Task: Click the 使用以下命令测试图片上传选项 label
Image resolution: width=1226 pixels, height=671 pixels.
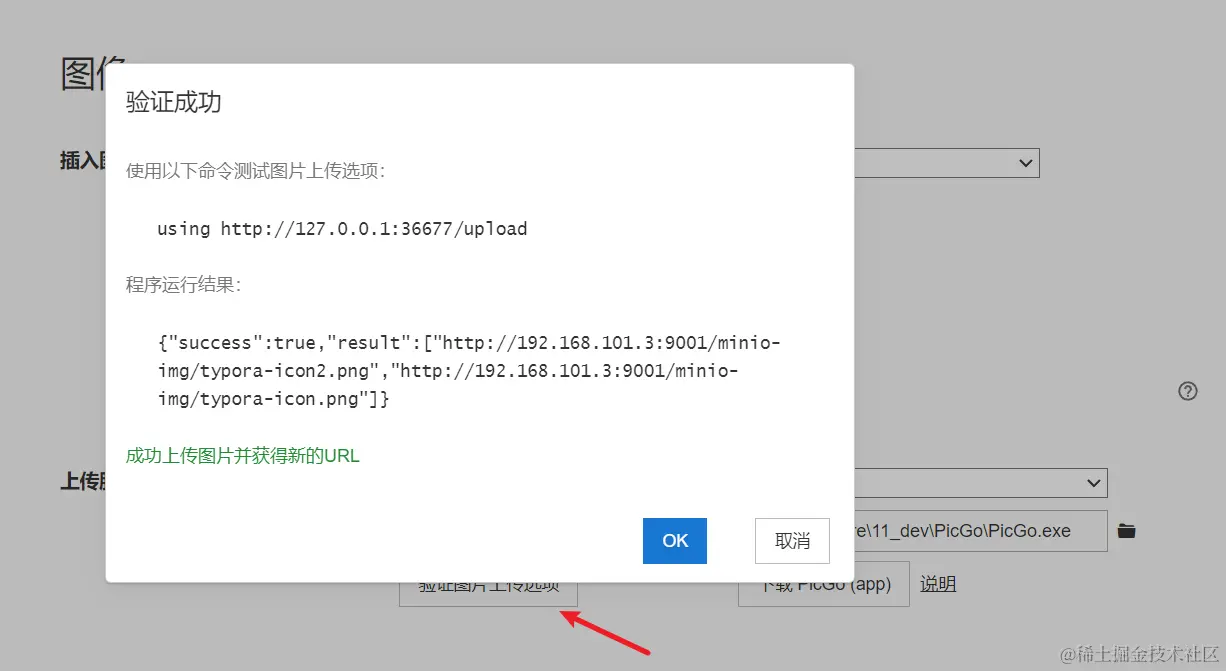Action: pyautogui.click(x=256, y=171)
